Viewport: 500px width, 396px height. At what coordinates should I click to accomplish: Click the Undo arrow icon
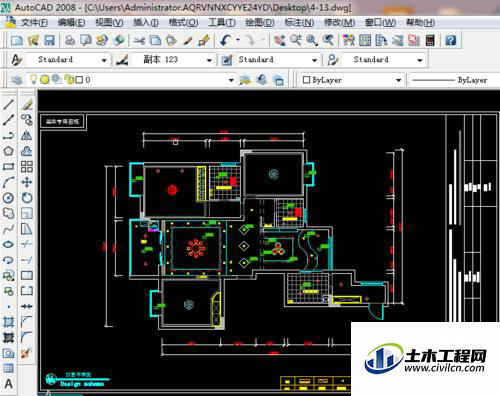225,40
